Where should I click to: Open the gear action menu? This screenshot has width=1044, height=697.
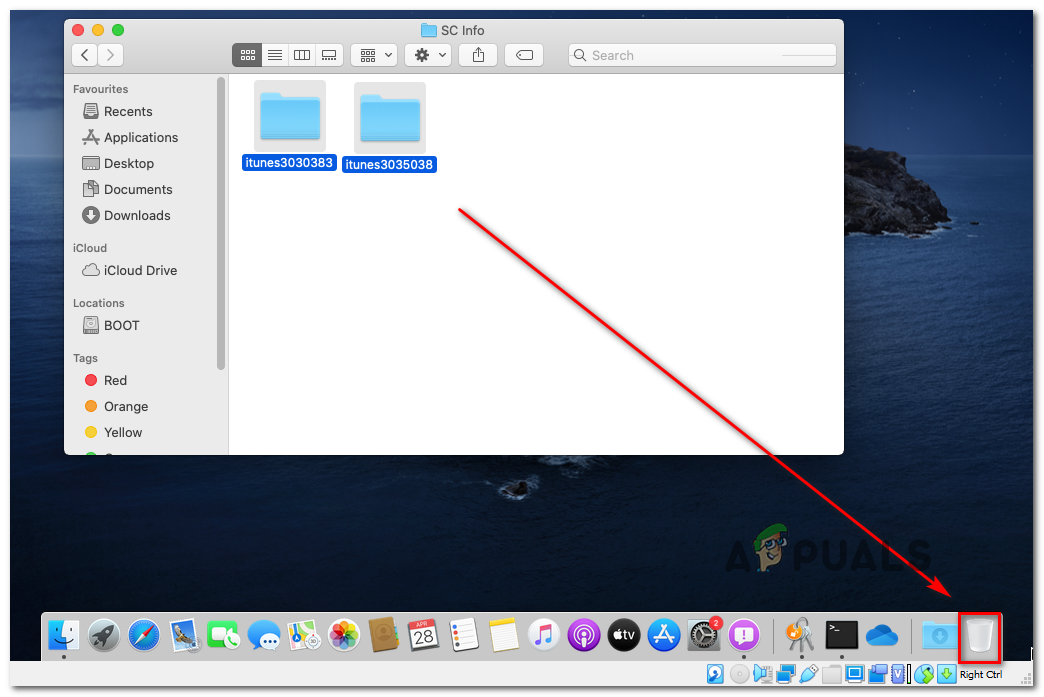pyautogui.click(x=428, y=55)
